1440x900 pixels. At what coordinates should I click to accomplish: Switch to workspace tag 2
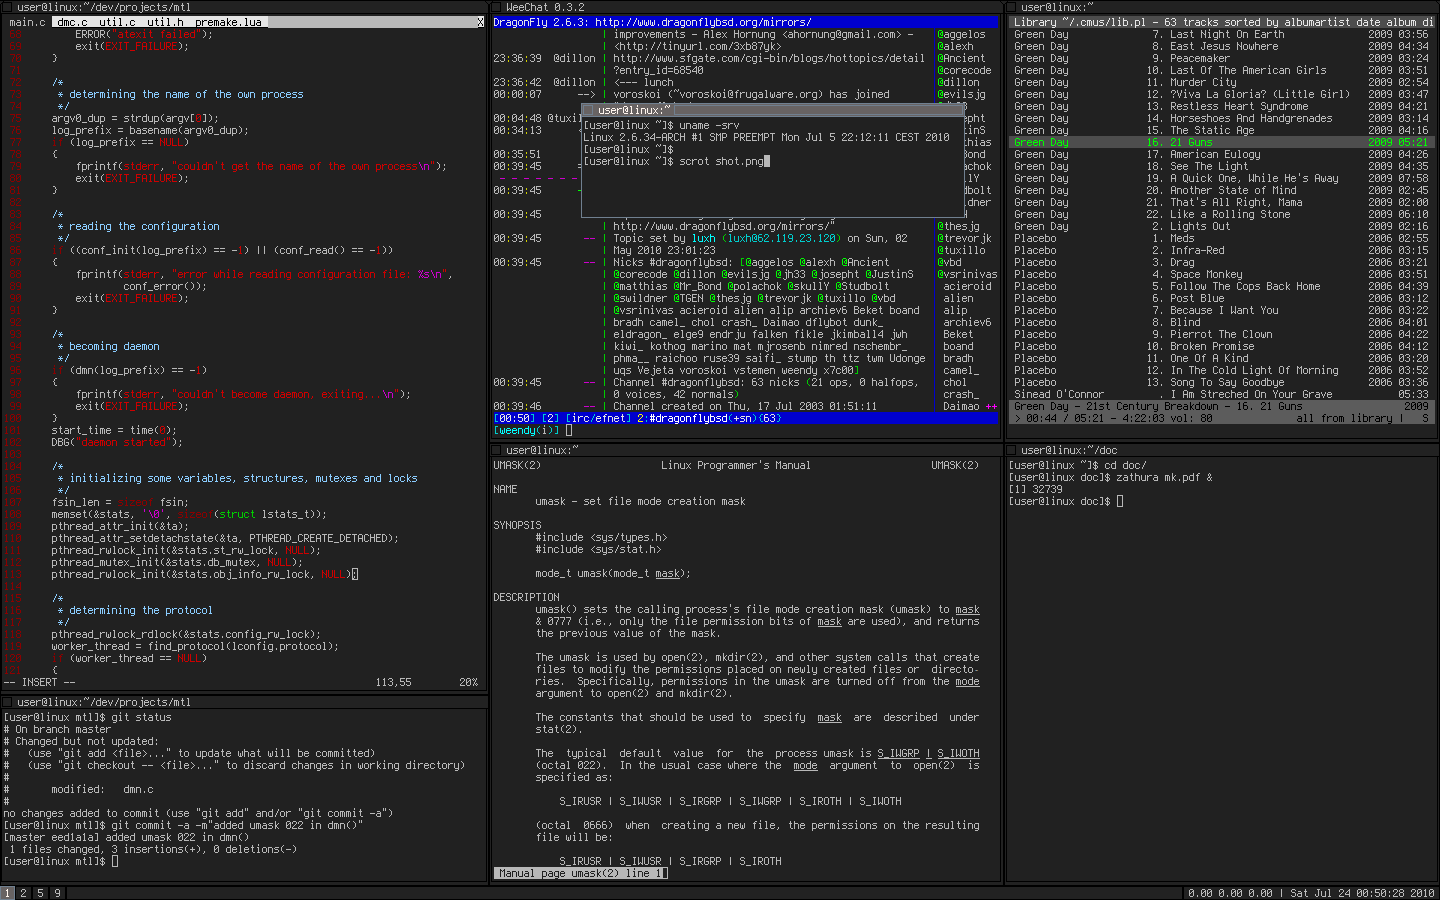pyautogui.click(x=24, y=893)
